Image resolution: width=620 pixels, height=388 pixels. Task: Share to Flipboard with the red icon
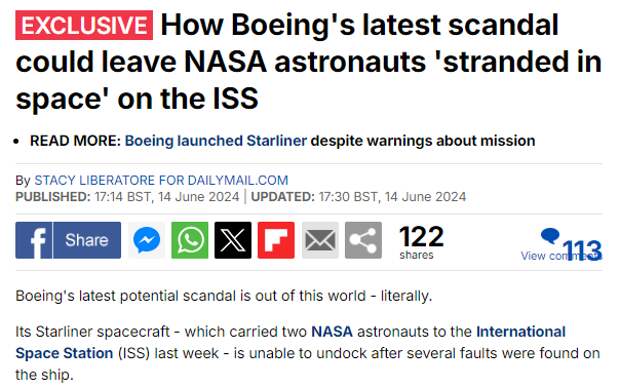pyautogui.click(x=276, y=240)
